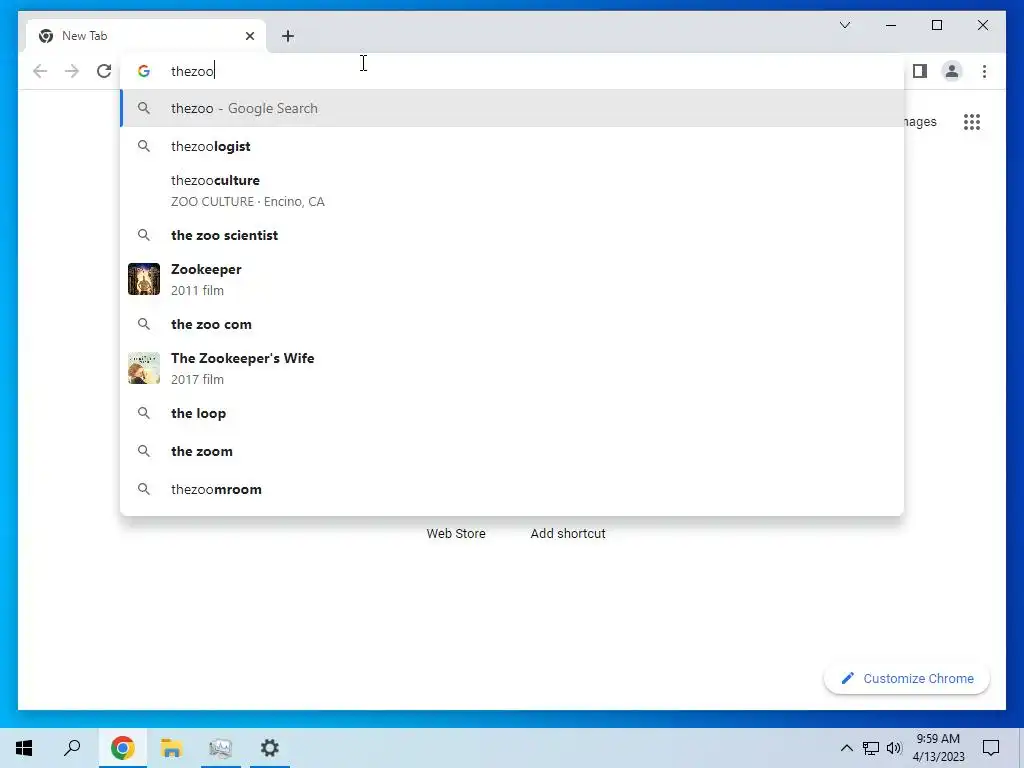The width and height of the screenshot is (1024, 768).
Task: Click Add shortcut
Action: pyautogui.click(x=568, y=534)
